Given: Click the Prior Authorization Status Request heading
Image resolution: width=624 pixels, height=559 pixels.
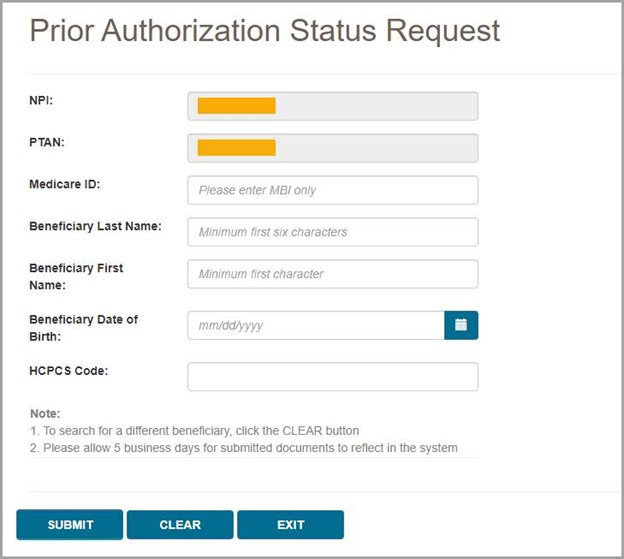Looking at the screenshot, I should [x=265, y=31].
